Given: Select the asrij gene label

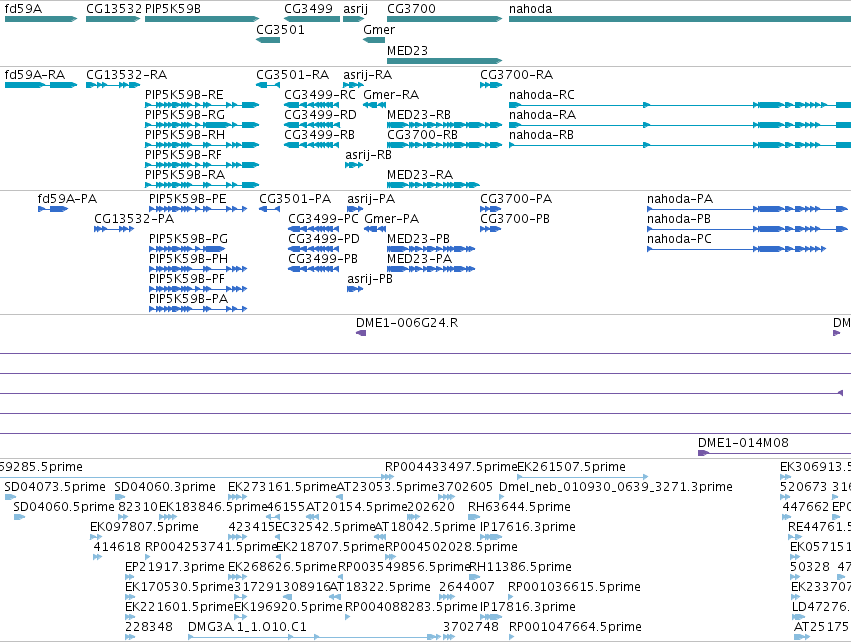Looking at the screenshot, I should pos(355,9).
